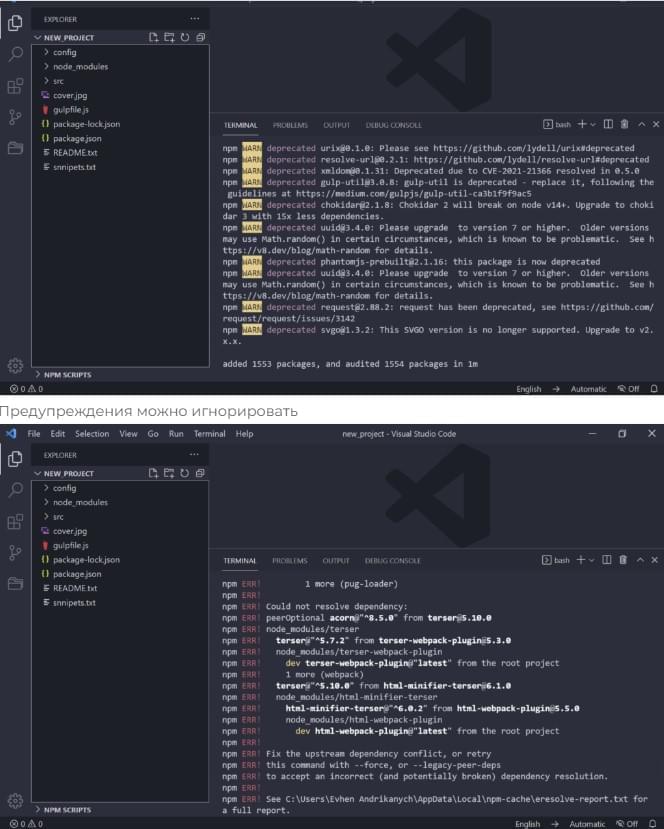Open Terminal menu in lower window
664x829 pixels.
pos(209,434)
